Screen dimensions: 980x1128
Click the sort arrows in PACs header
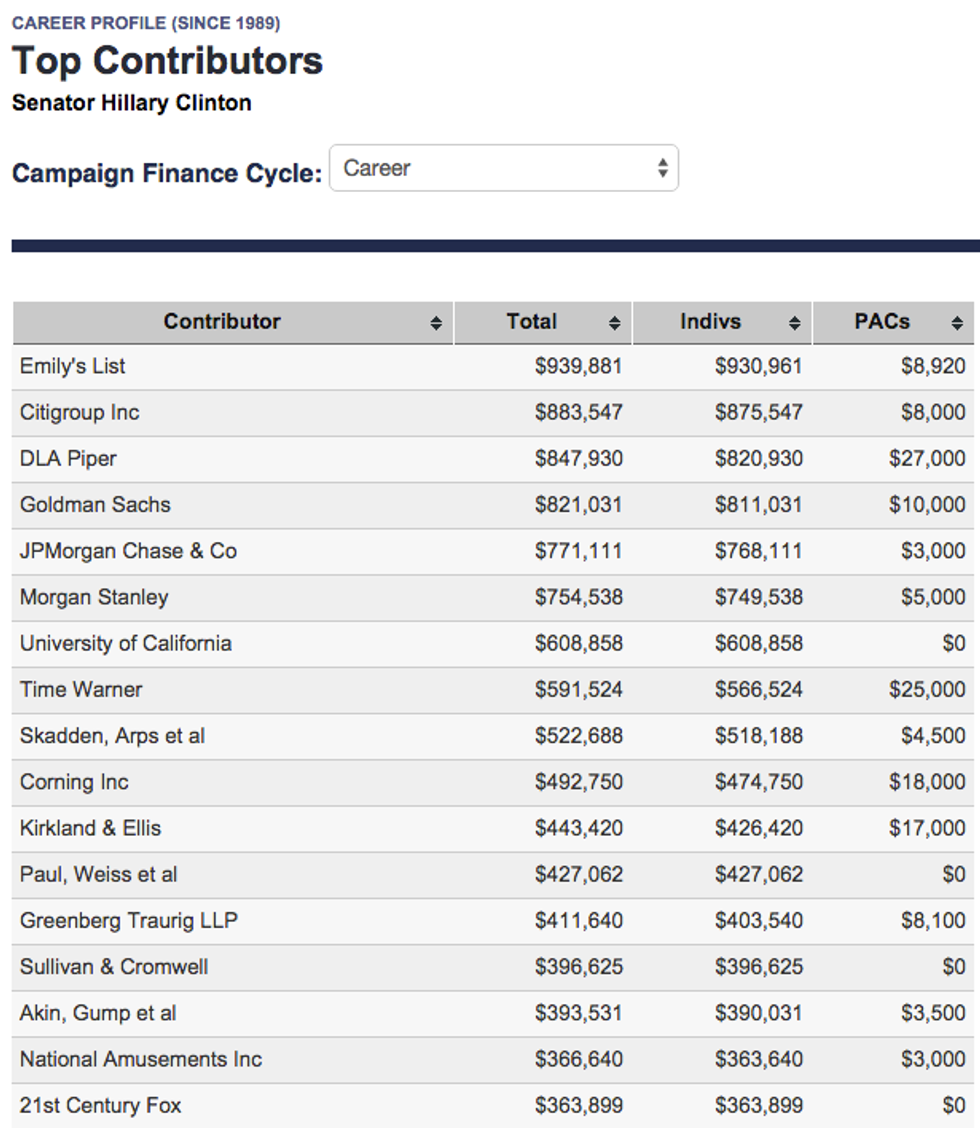click(x=956, y=323)
